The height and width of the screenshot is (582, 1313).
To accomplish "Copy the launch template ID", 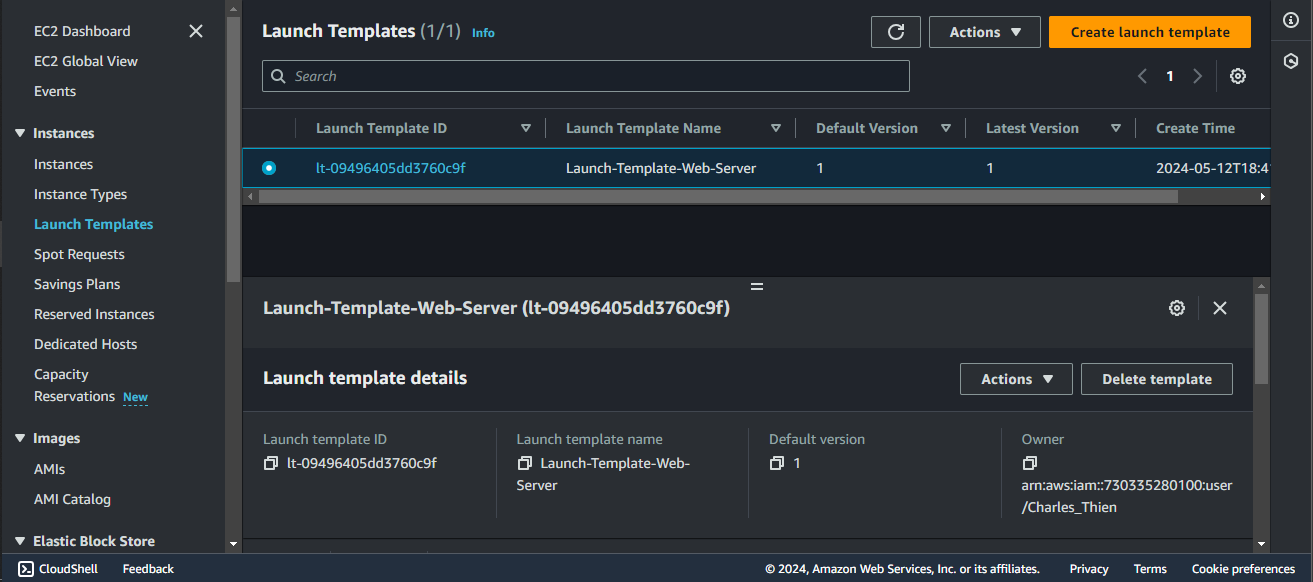I will pyautogui.click(x=270, y=463).
